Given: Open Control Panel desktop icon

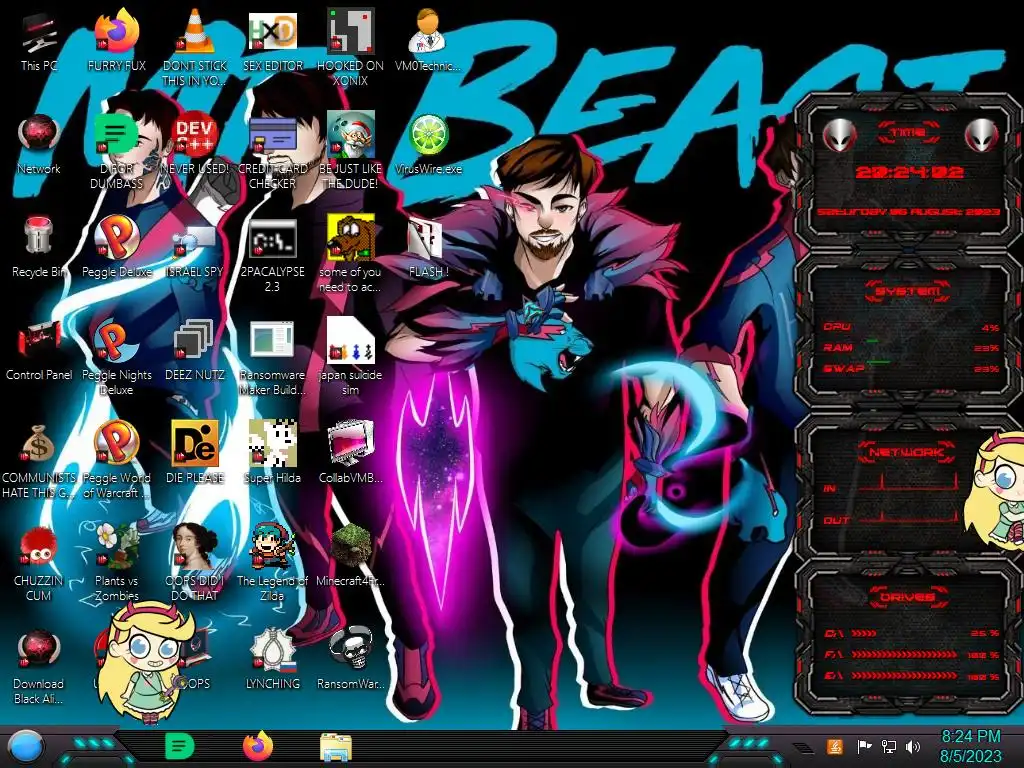Looking at the screenshot, I should 39,350.
